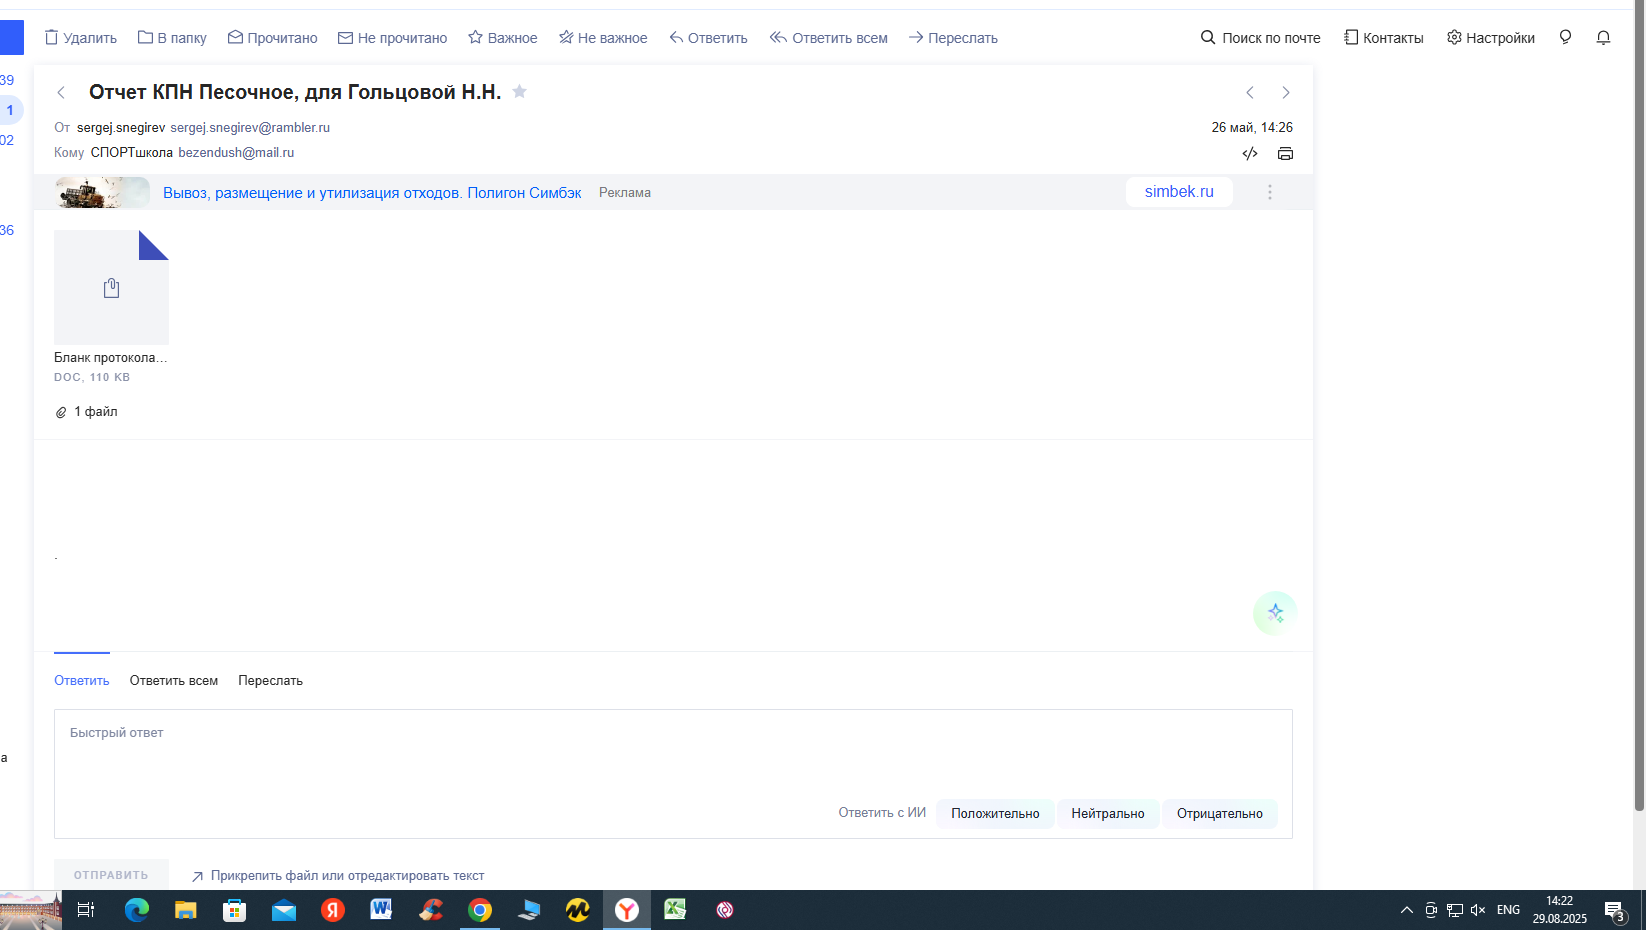Mark email as Не прочитано

pos(392,38)
